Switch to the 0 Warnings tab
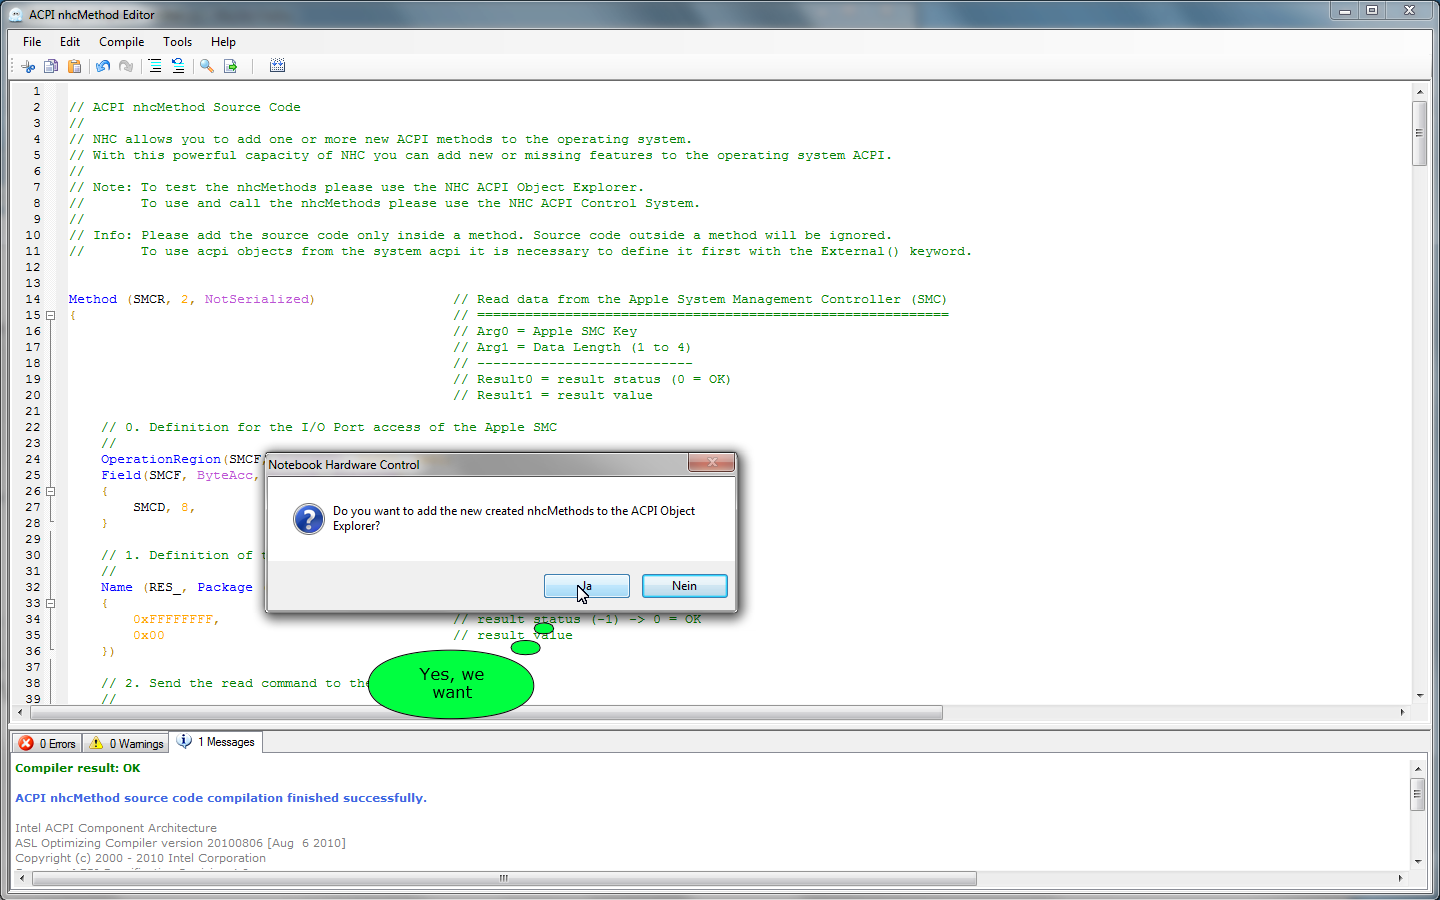Viewport: 1440px width, 900px height. (x=126, y=743)
